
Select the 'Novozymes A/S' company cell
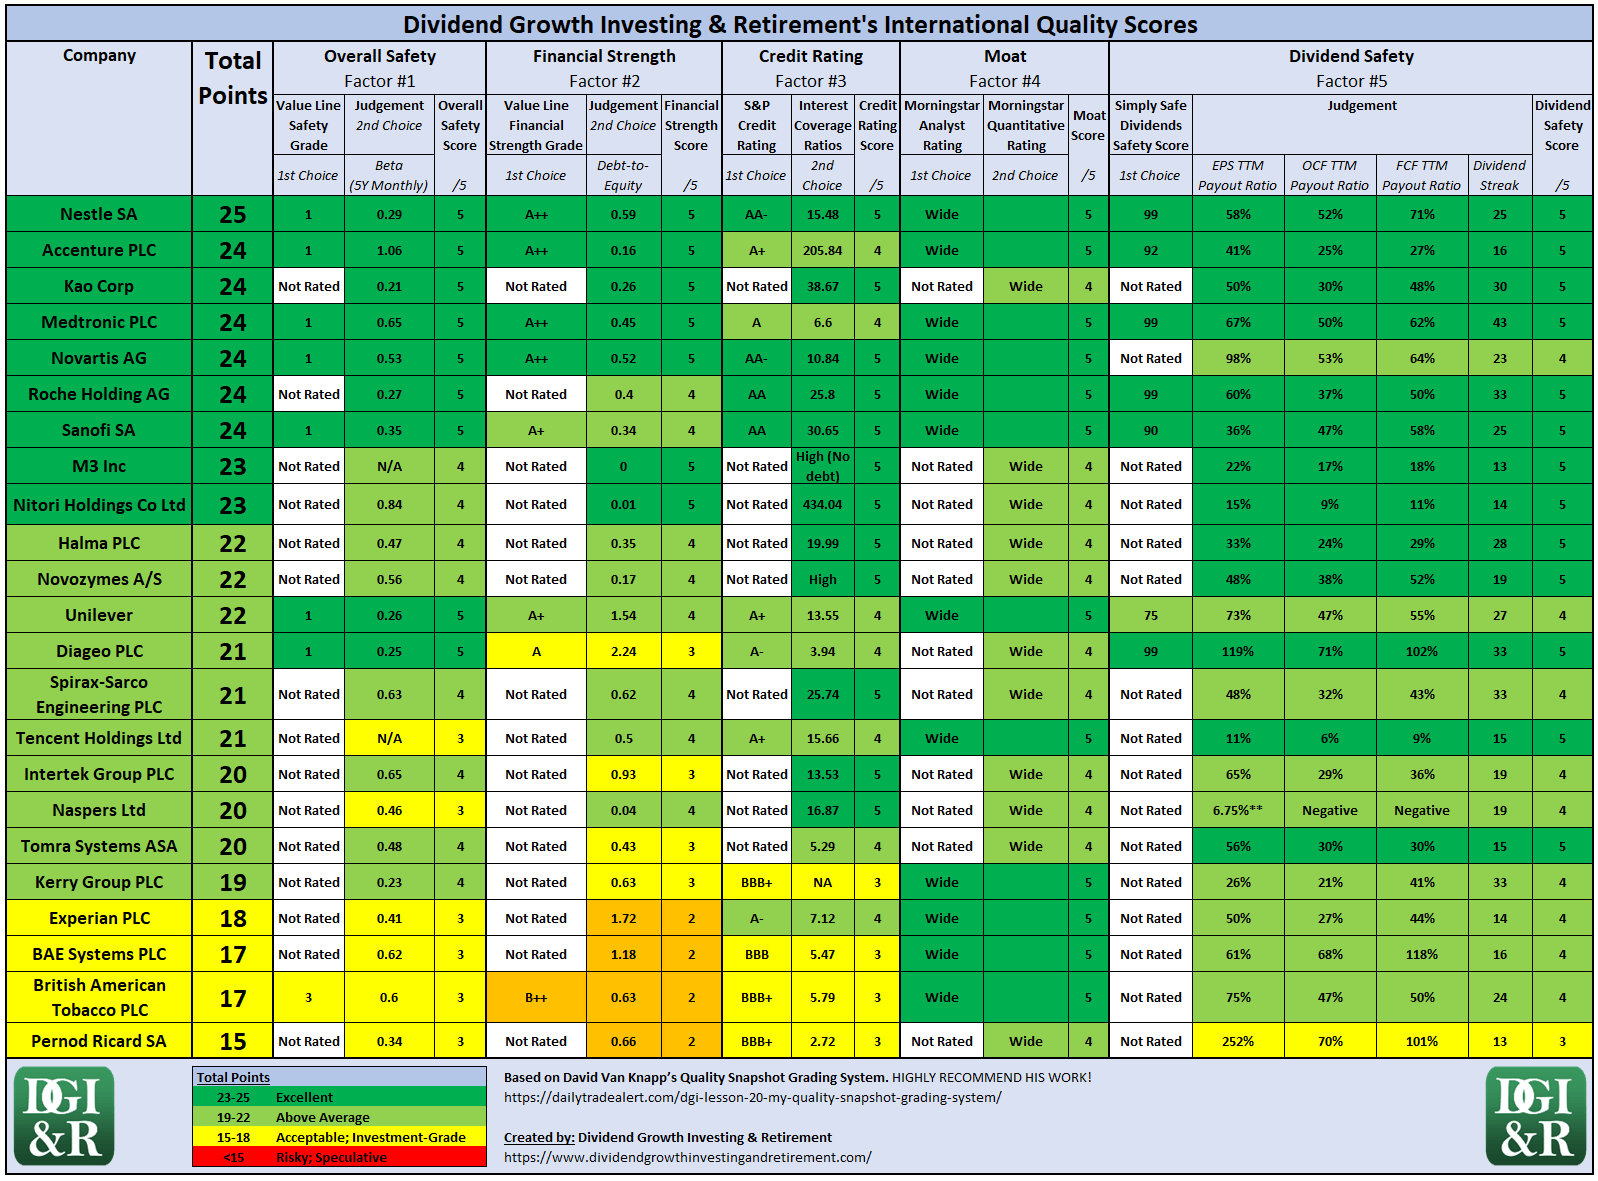(99, 579)
